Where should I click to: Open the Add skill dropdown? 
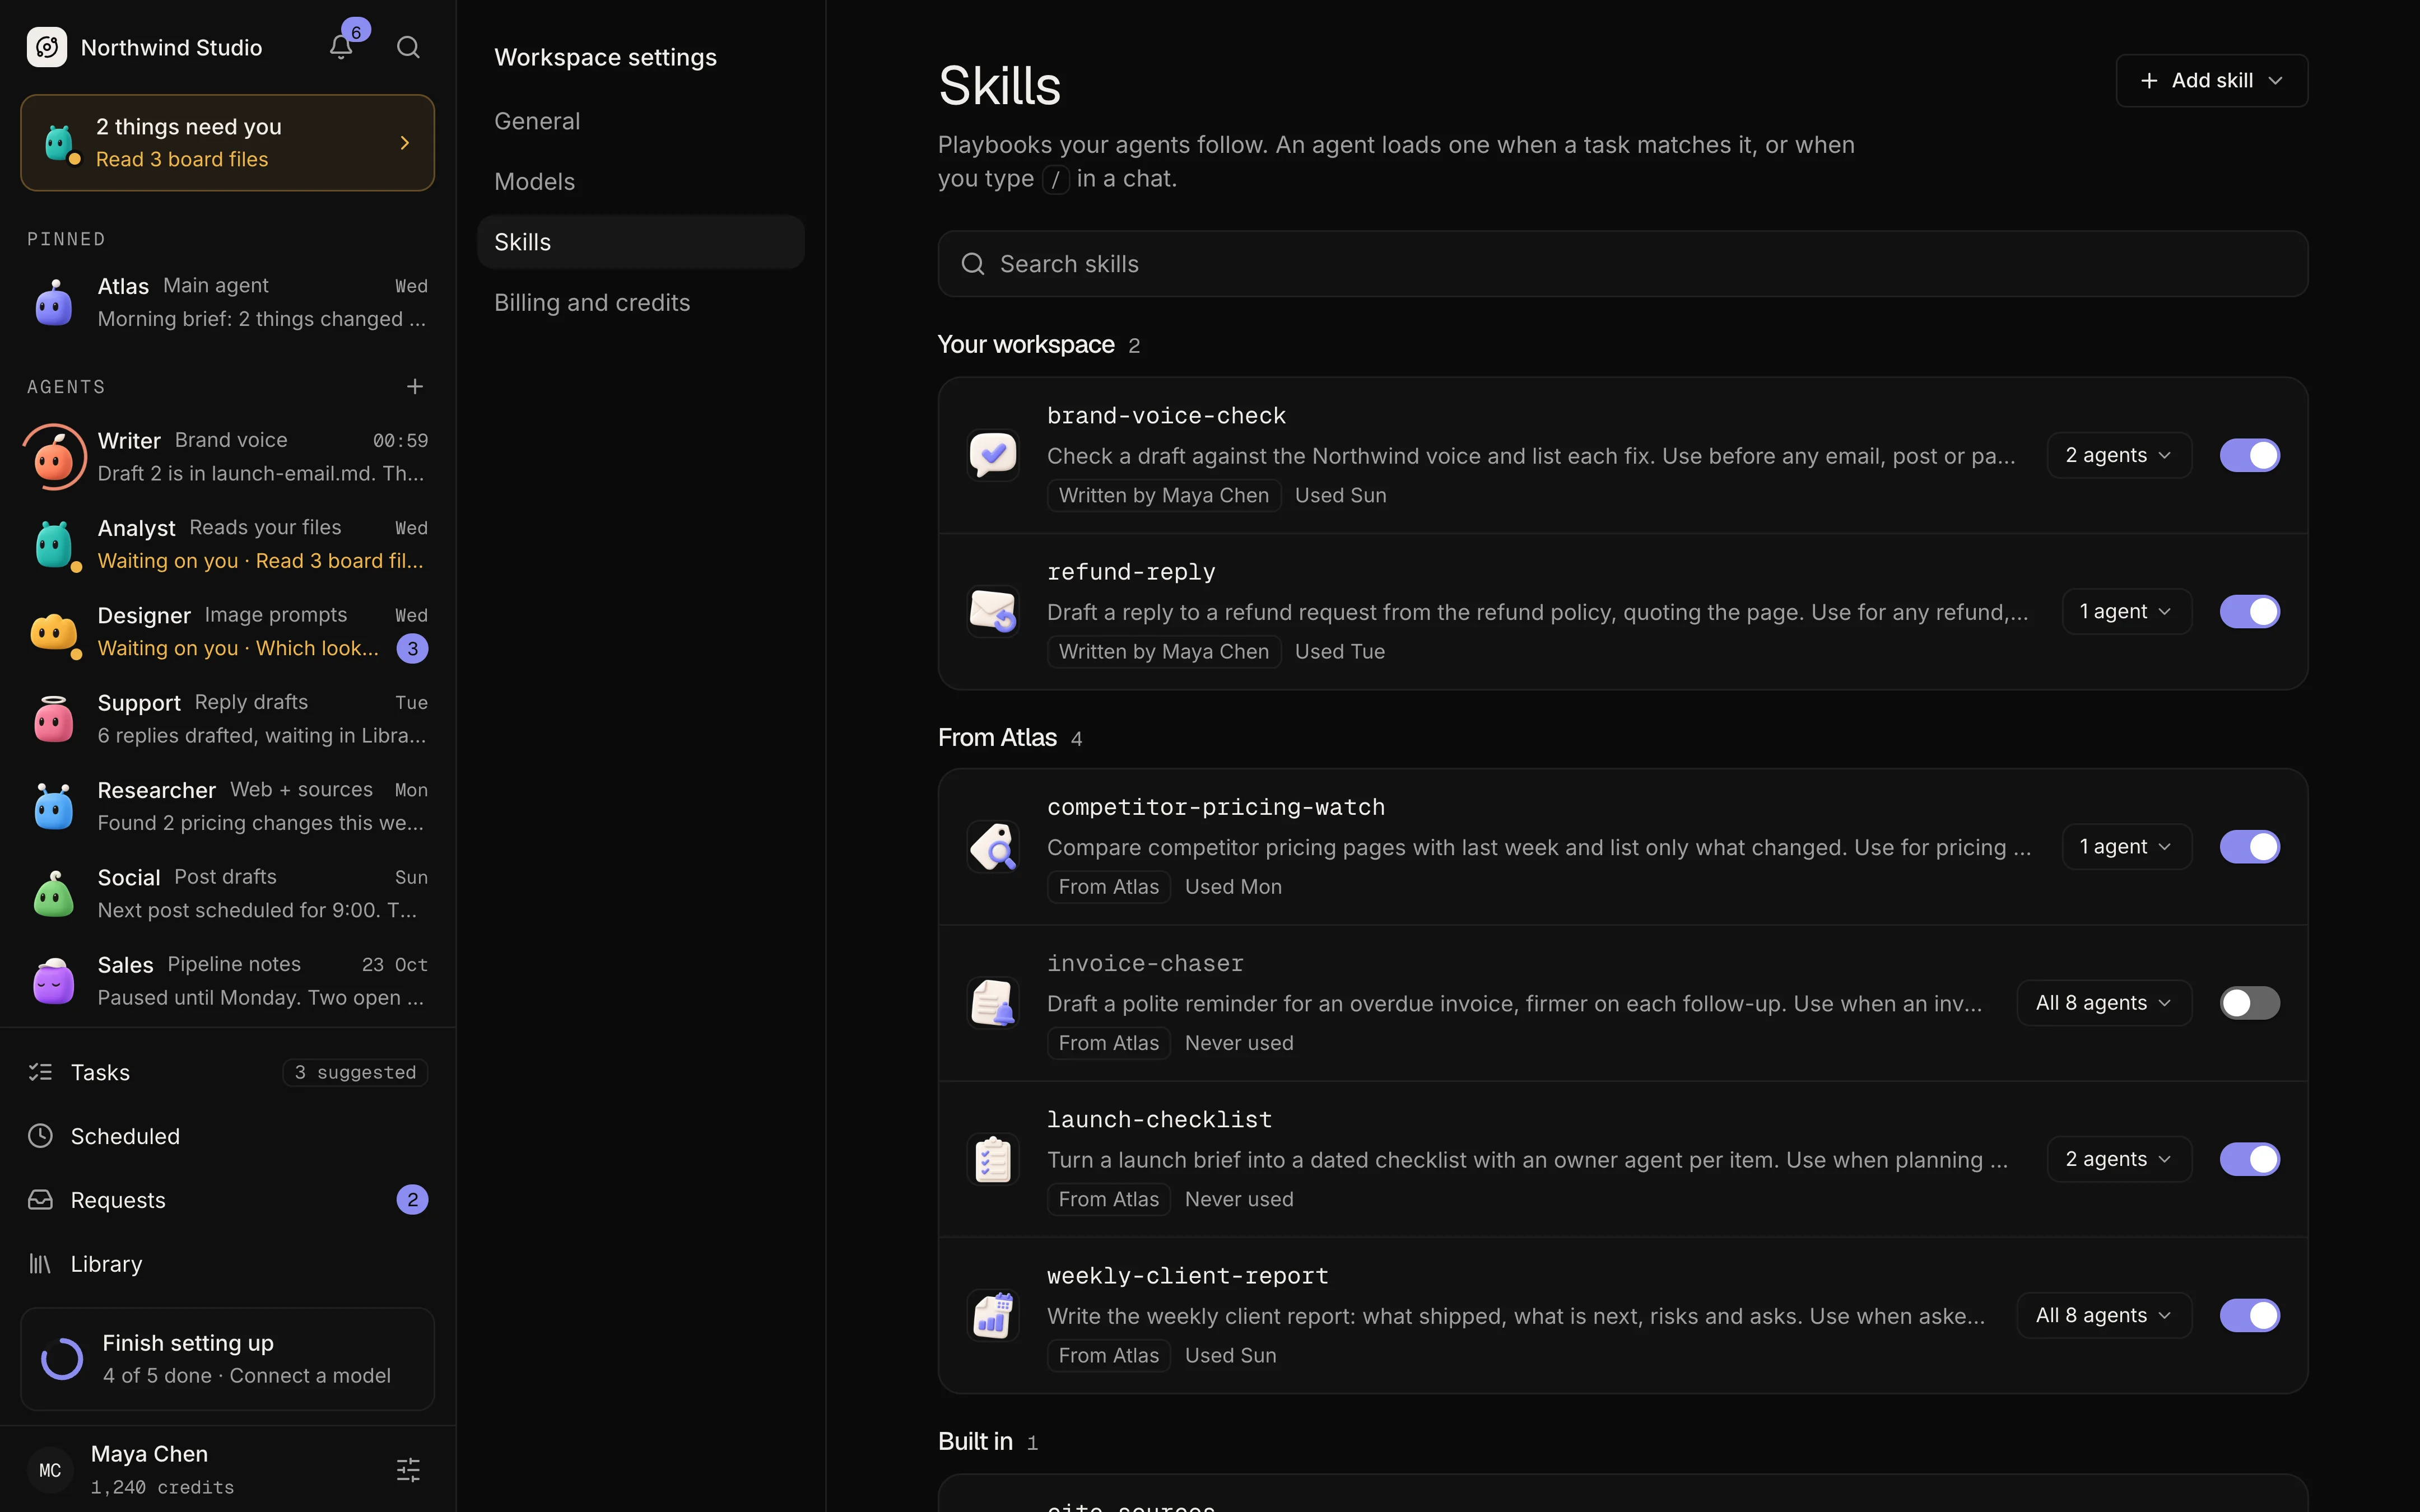pyautogui.click(x=2211, y=80)
